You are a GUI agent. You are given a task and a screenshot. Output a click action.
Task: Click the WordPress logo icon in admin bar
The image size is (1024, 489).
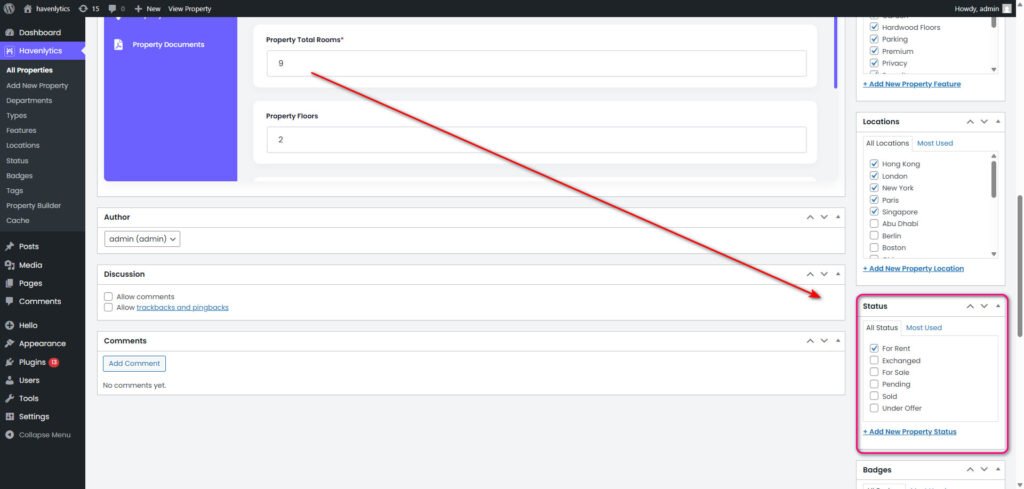(9, 8)
